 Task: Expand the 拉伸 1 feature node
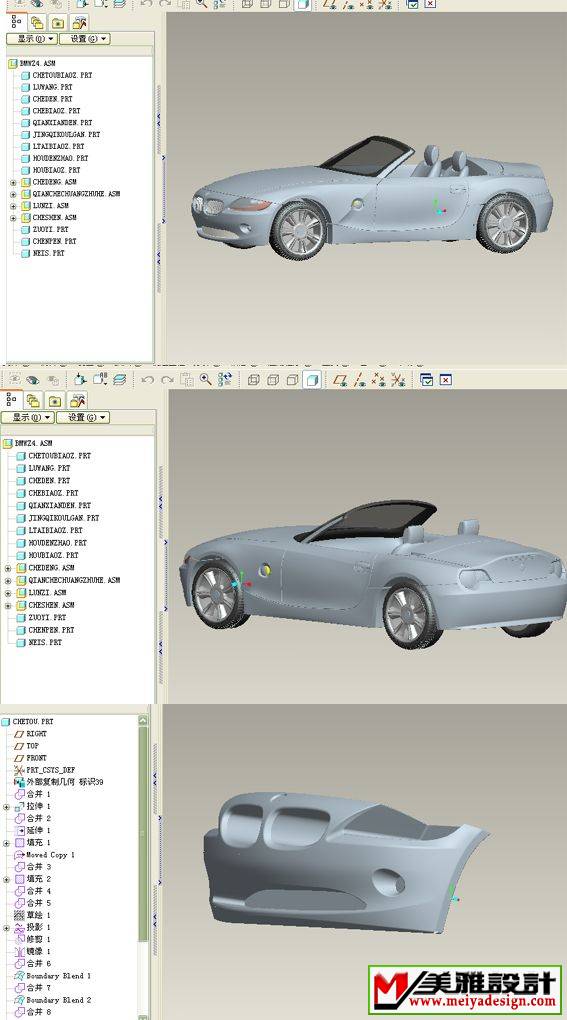click(x=7, y=807)
